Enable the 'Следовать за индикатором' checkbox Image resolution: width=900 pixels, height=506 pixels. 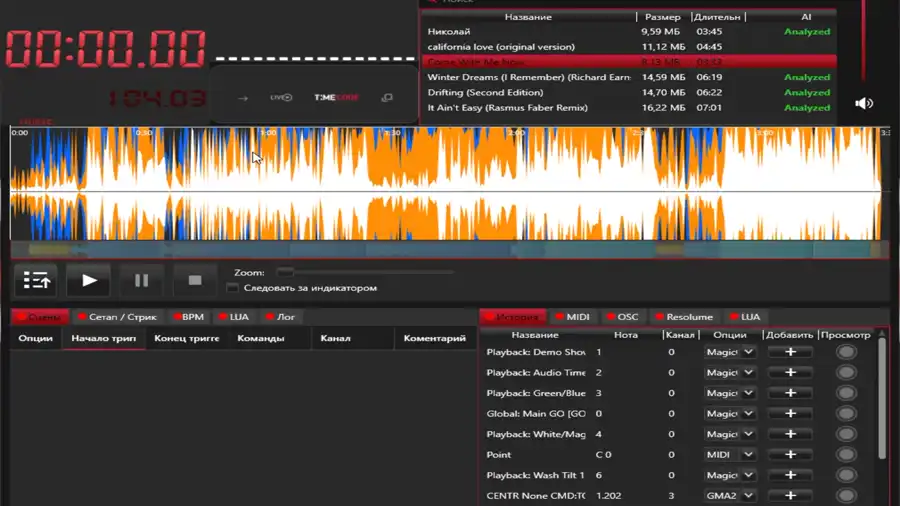tap(233, 288)
